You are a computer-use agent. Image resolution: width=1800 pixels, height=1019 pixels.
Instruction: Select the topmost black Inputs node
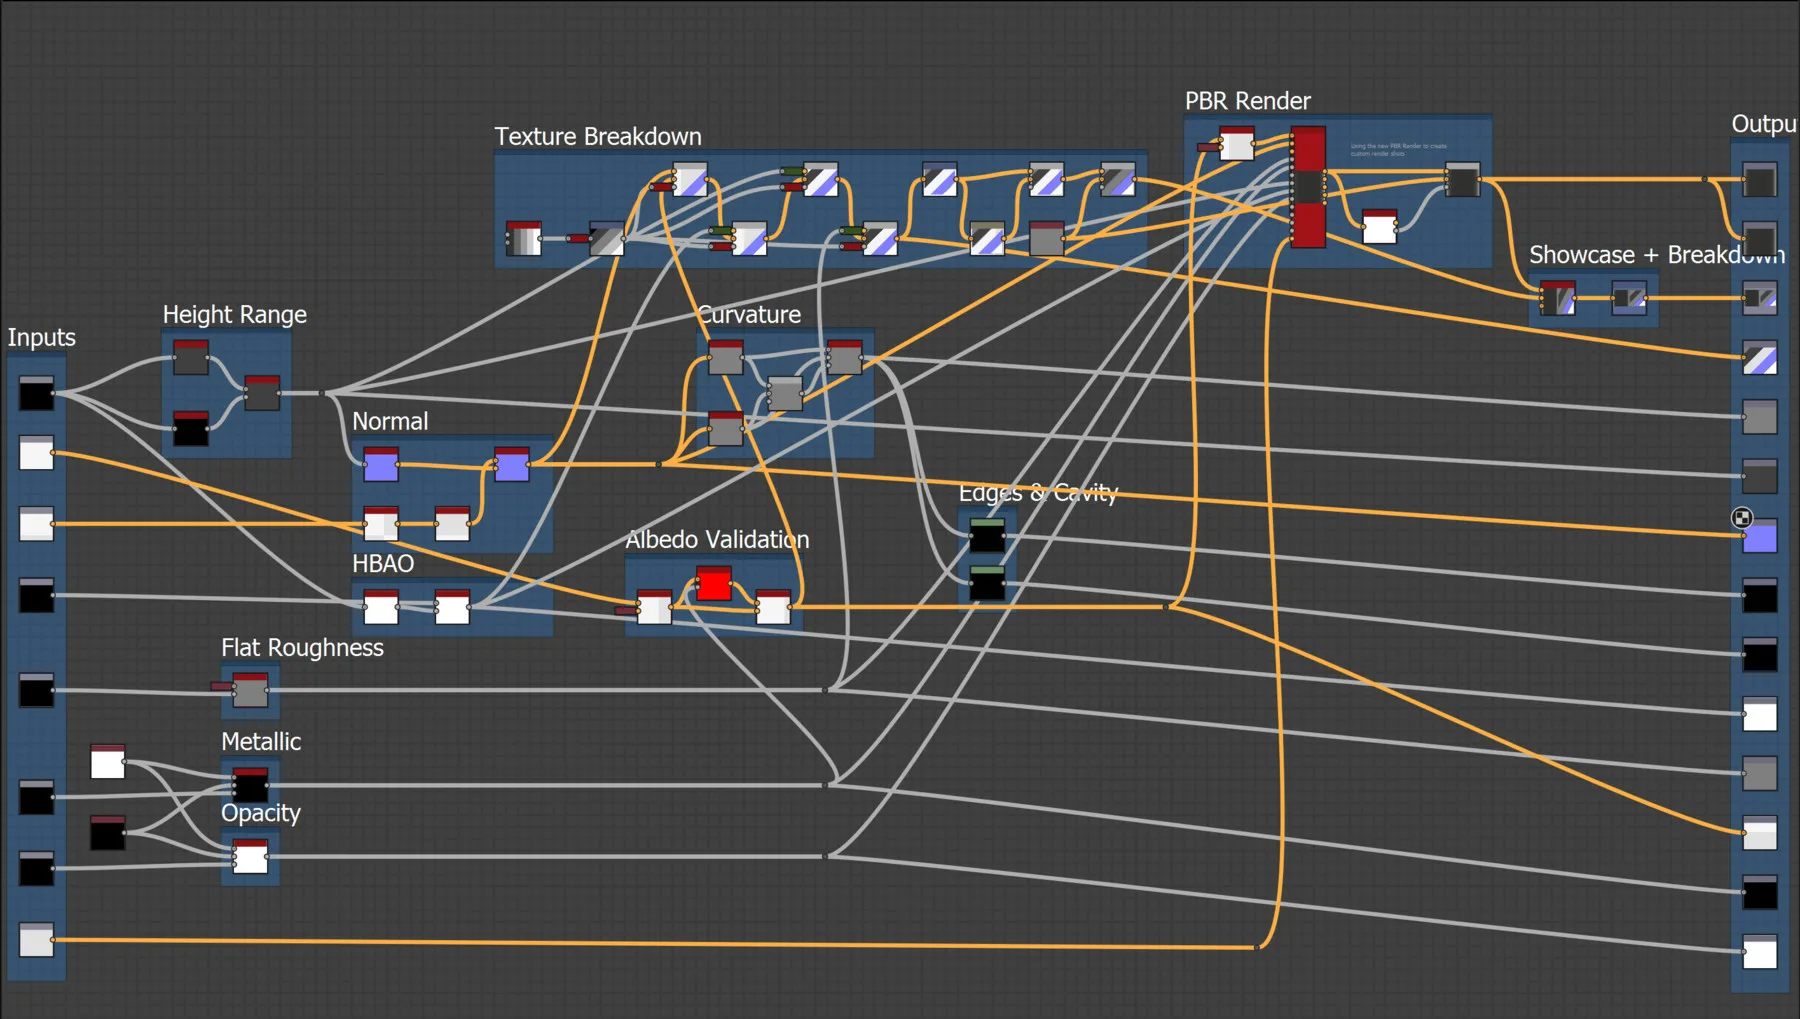[37, 393]
